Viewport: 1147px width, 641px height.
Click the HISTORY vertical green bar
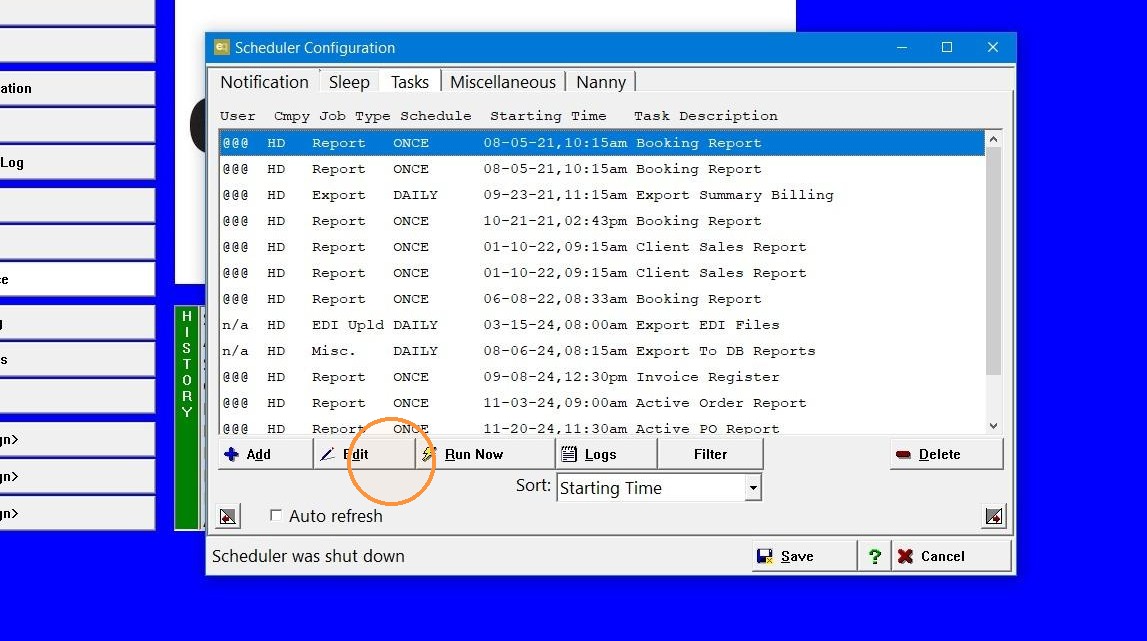[x=187, y=418]
